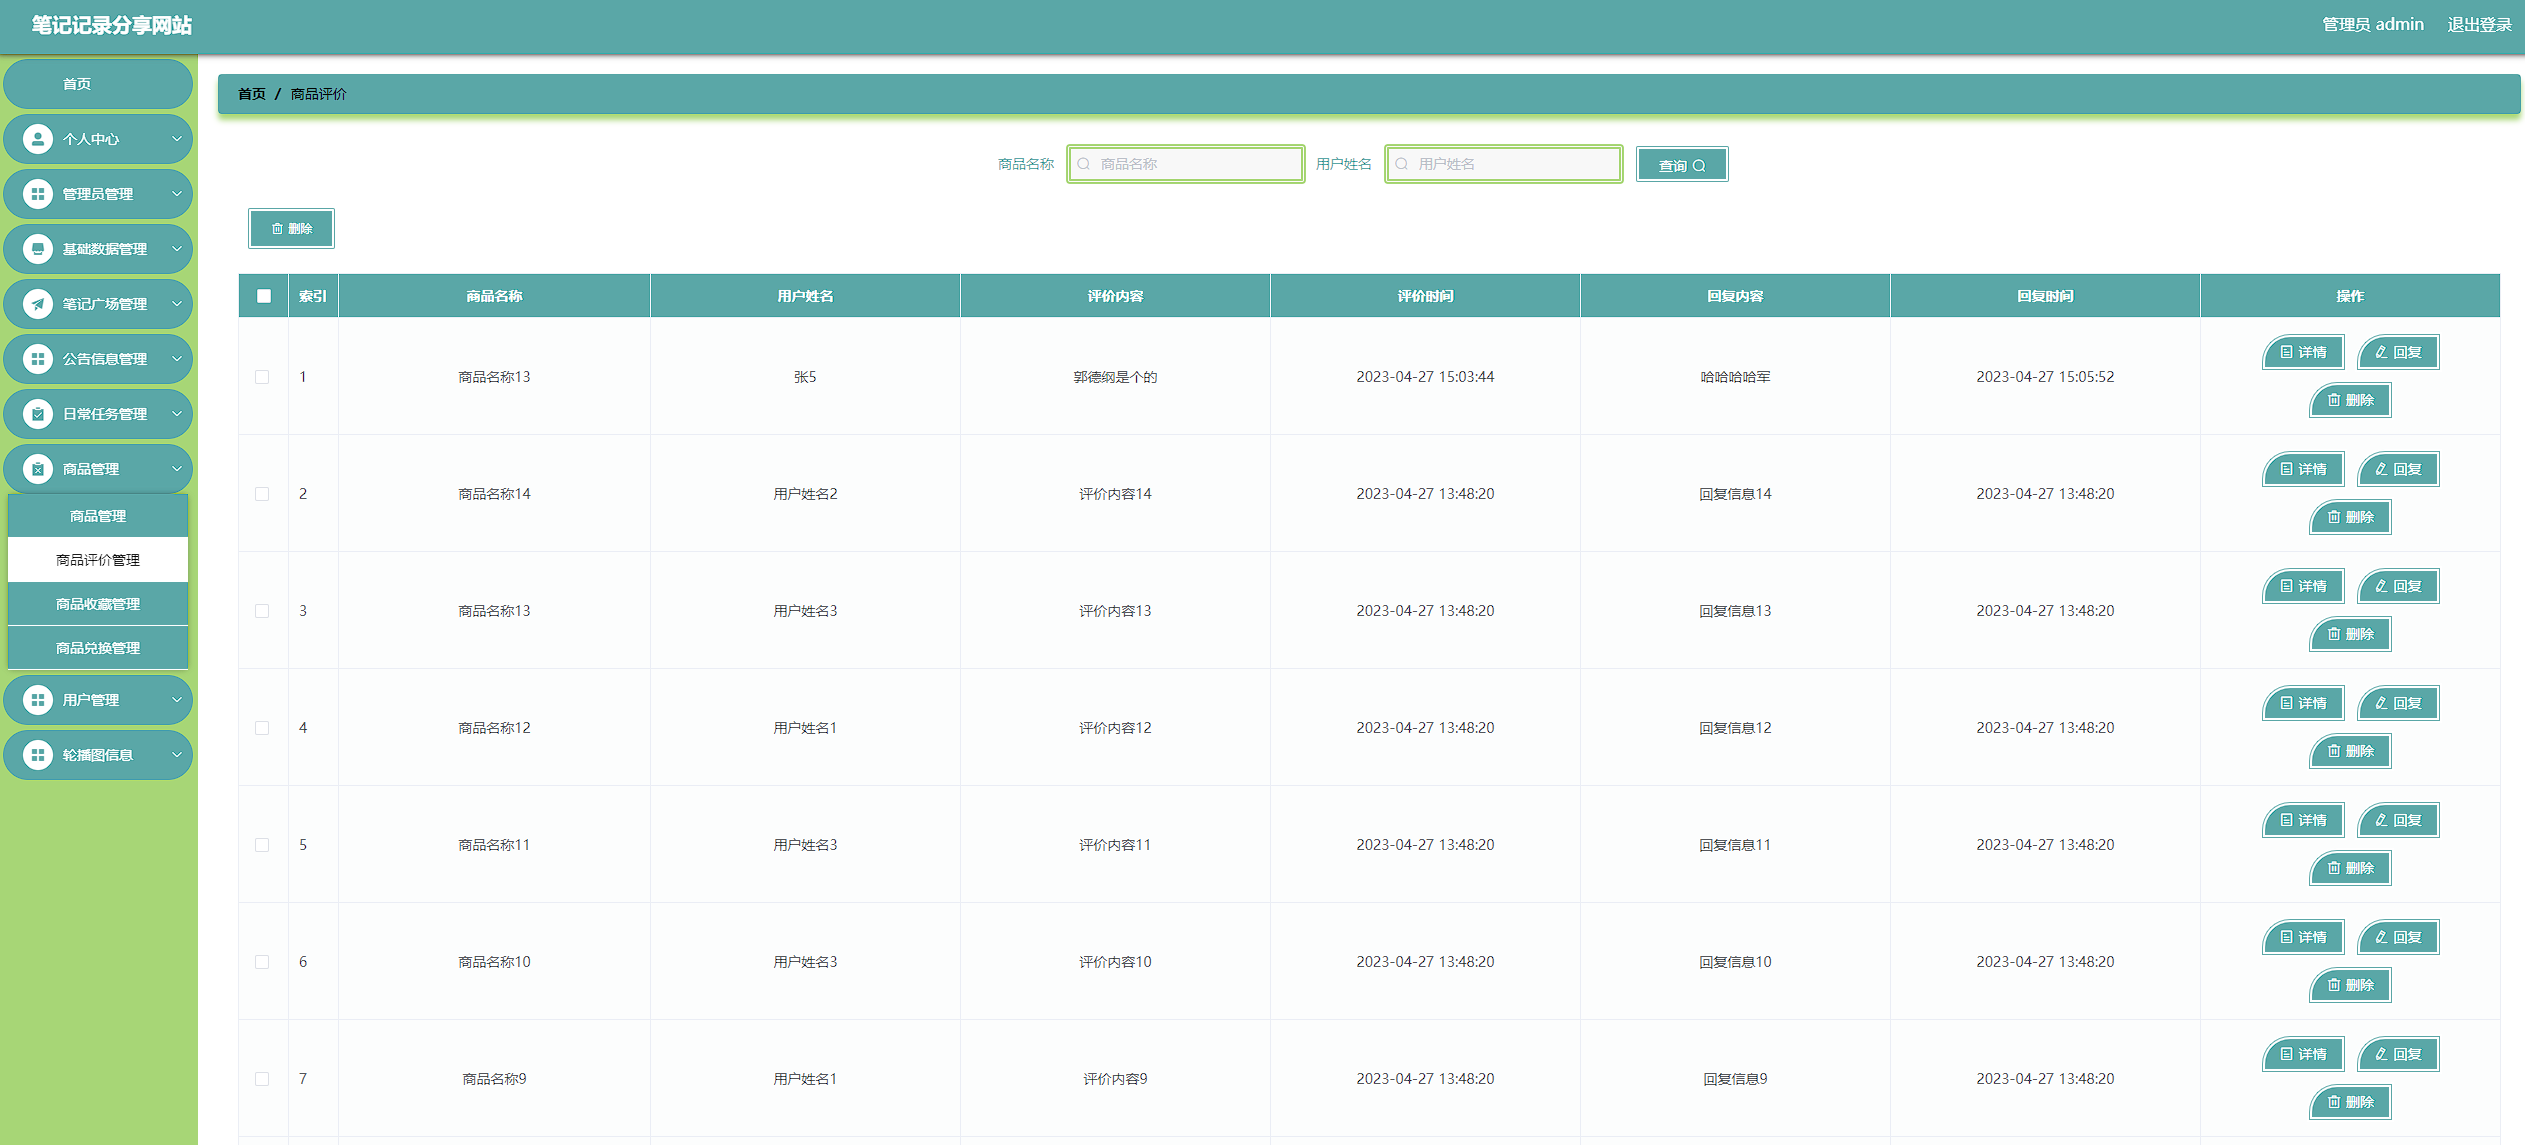Expand the 公告信息管理 chevron arrow
This screenshot has height=1145, width=2525.
point(177,359)
